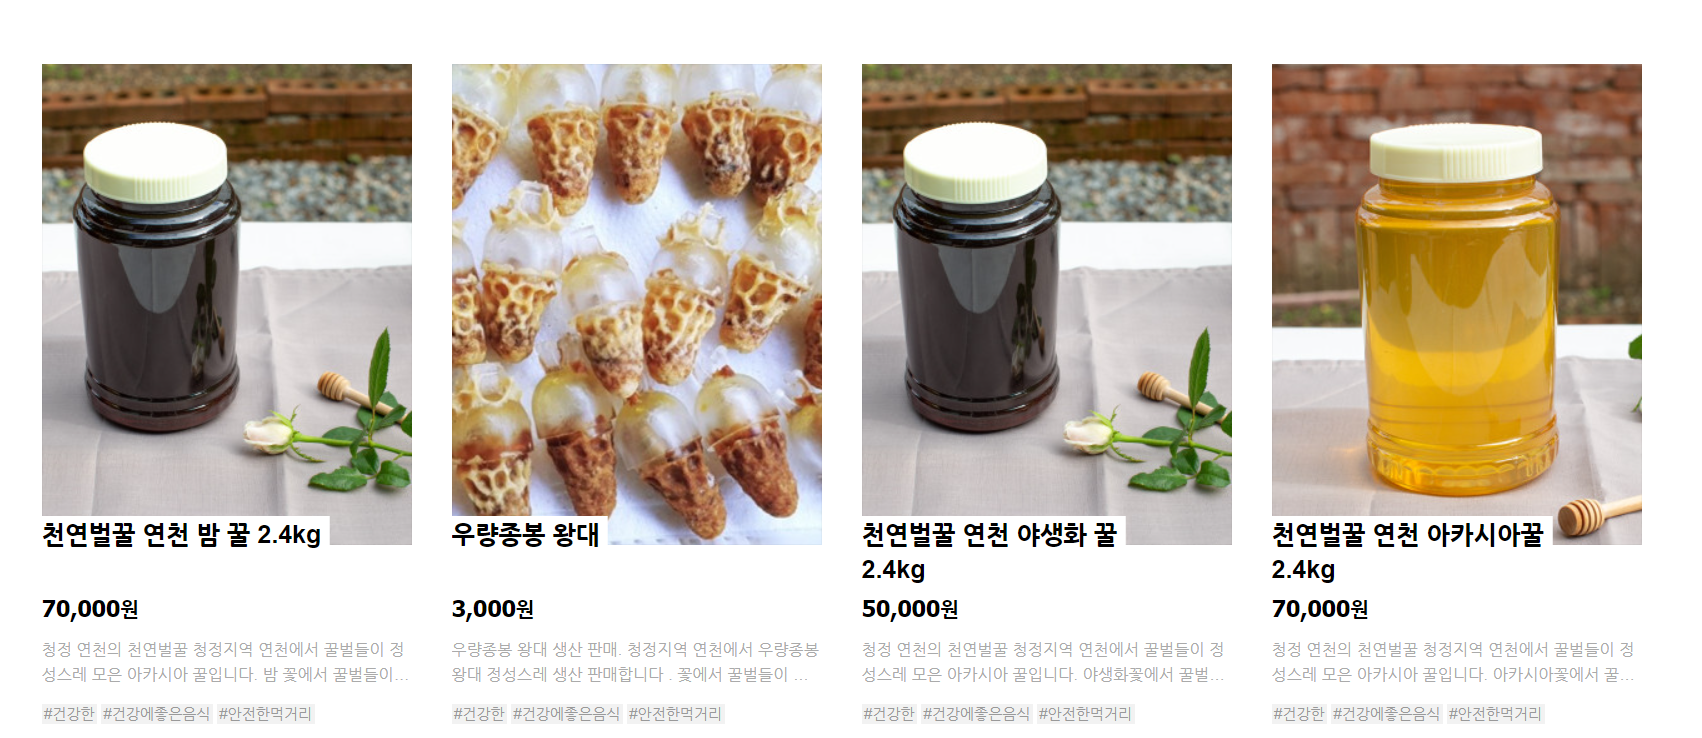Click title 천연벌꿀 연천 야생화 꿀 2.4kg
The image size is (1702, 738).
point(990,552)
